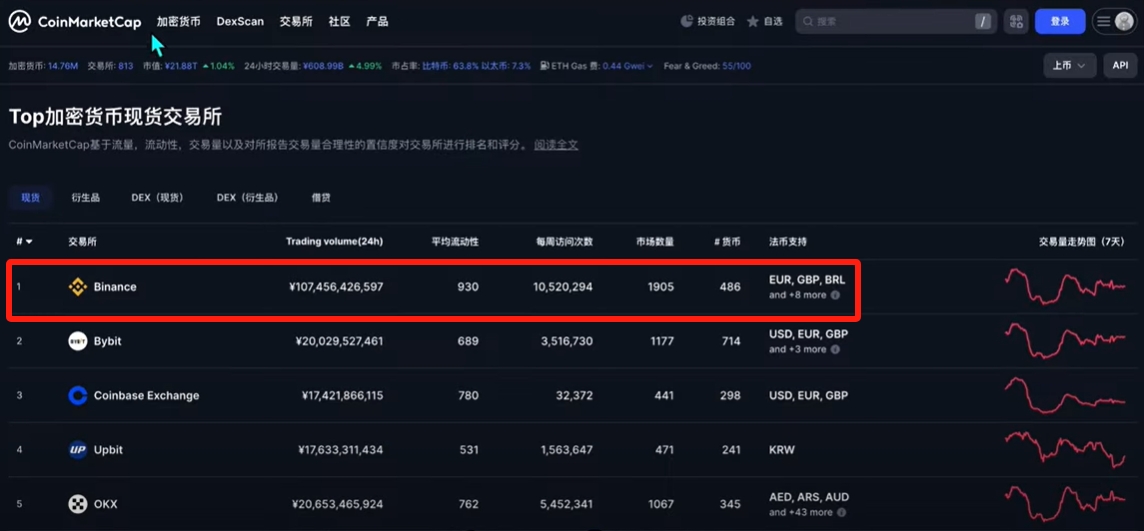The width and height of the screenshot is (1144, 531).
Task: Click the OKX logo icon
Action: 77,504
